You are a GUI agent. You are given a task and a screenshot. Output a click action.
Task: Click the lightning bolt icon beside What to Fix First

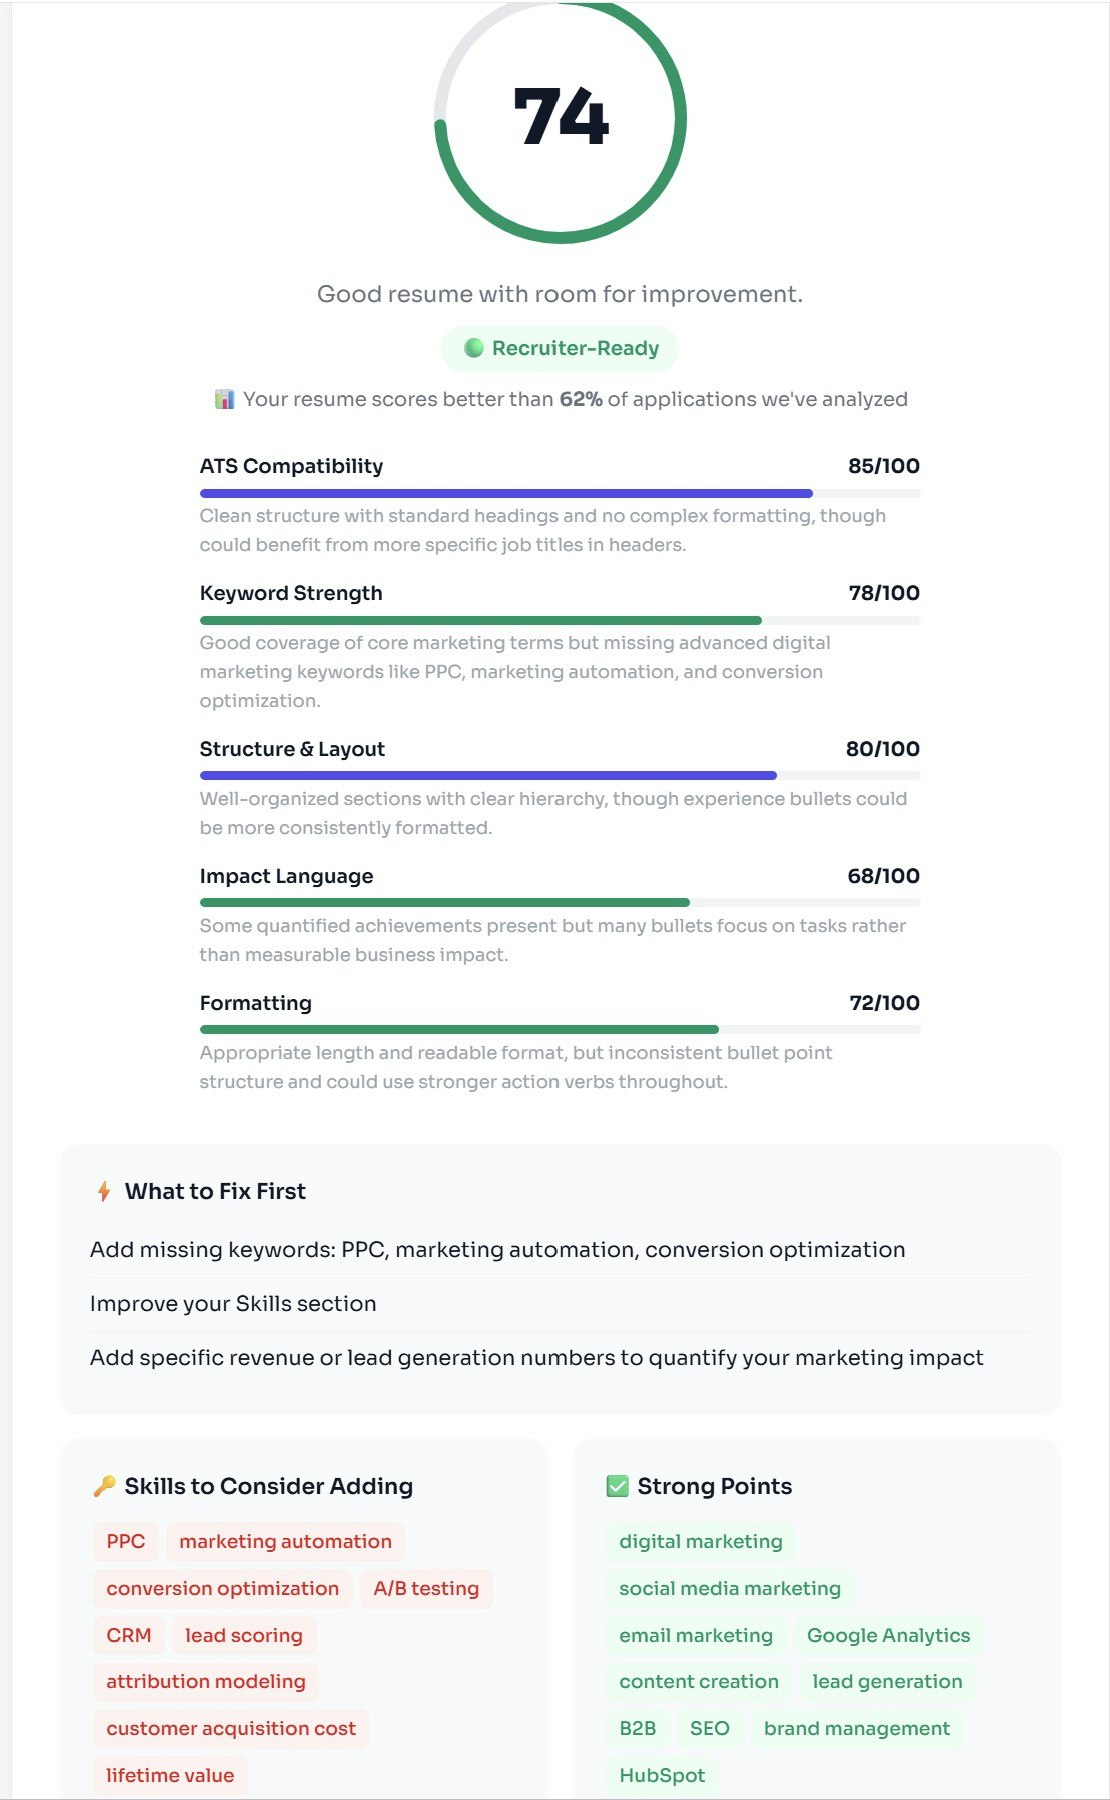101,1191
